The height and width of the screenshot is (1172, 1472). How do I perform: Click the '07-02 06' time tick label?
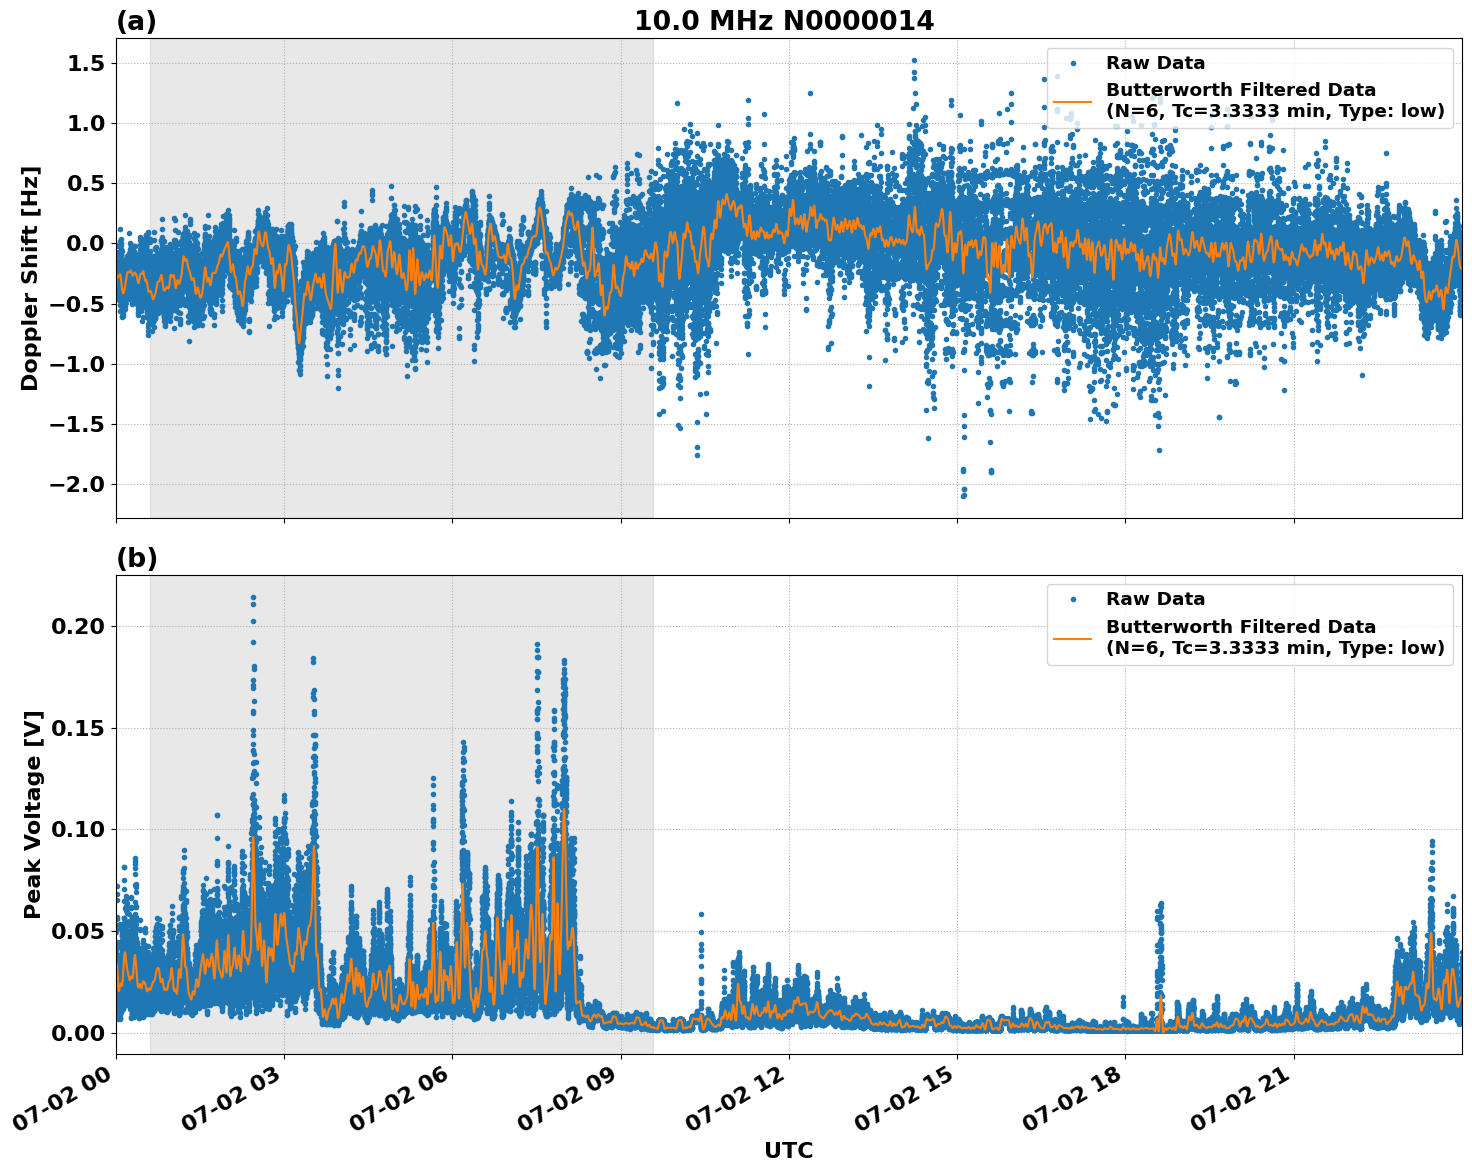402,1100
